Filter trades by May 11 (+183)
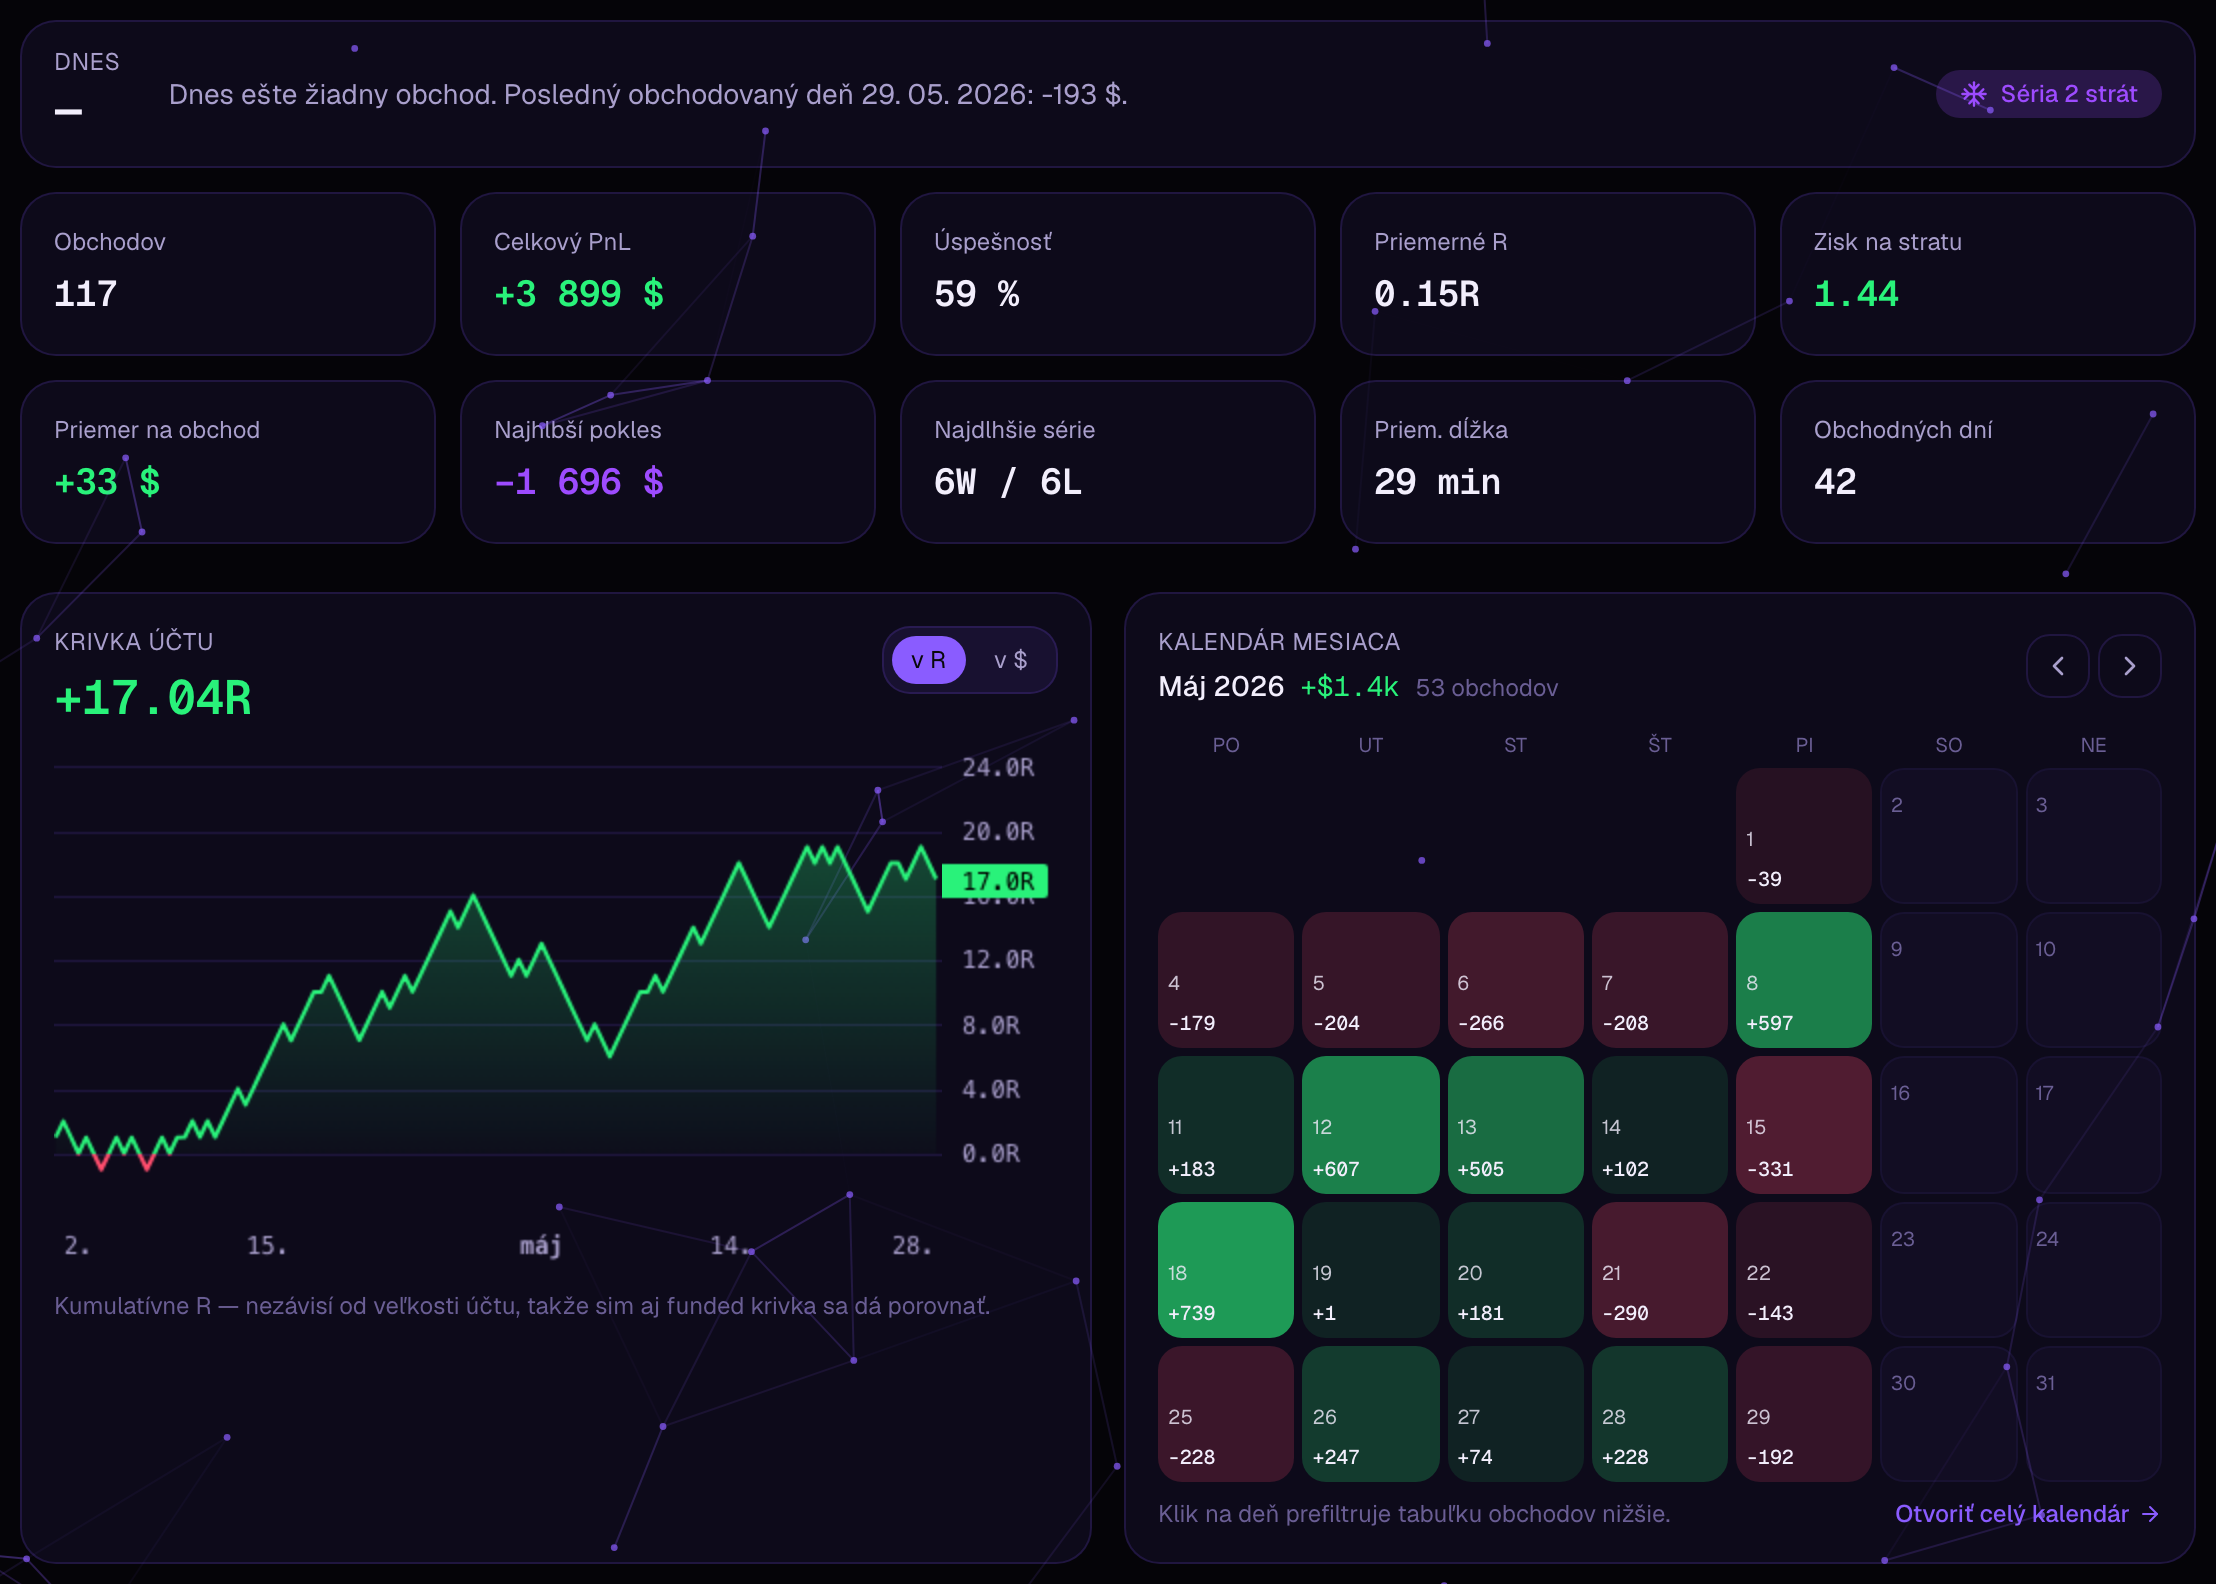This screenshot has height=1584, width=2216. (1226, 1125)
